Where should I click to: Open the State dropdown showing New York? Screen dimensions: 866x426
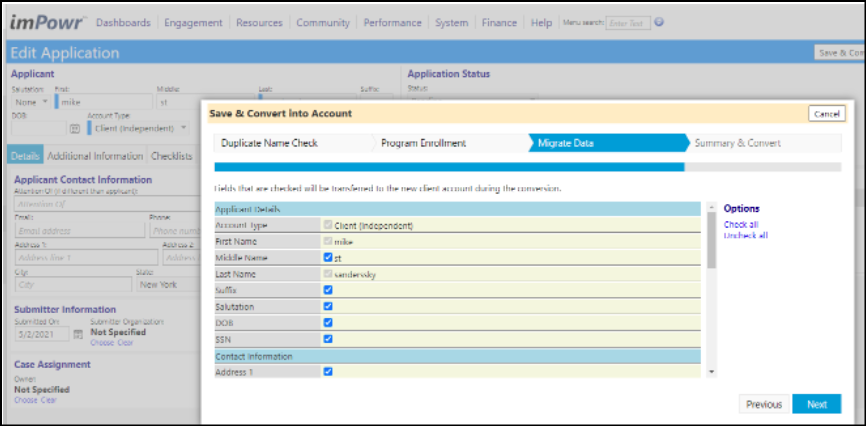166,285
